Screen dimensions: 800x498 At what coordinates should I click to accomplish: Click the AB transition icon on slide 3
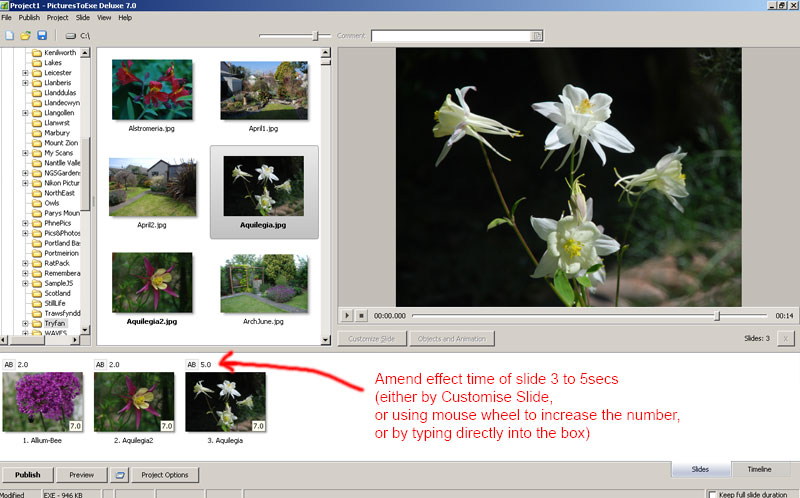192,365
